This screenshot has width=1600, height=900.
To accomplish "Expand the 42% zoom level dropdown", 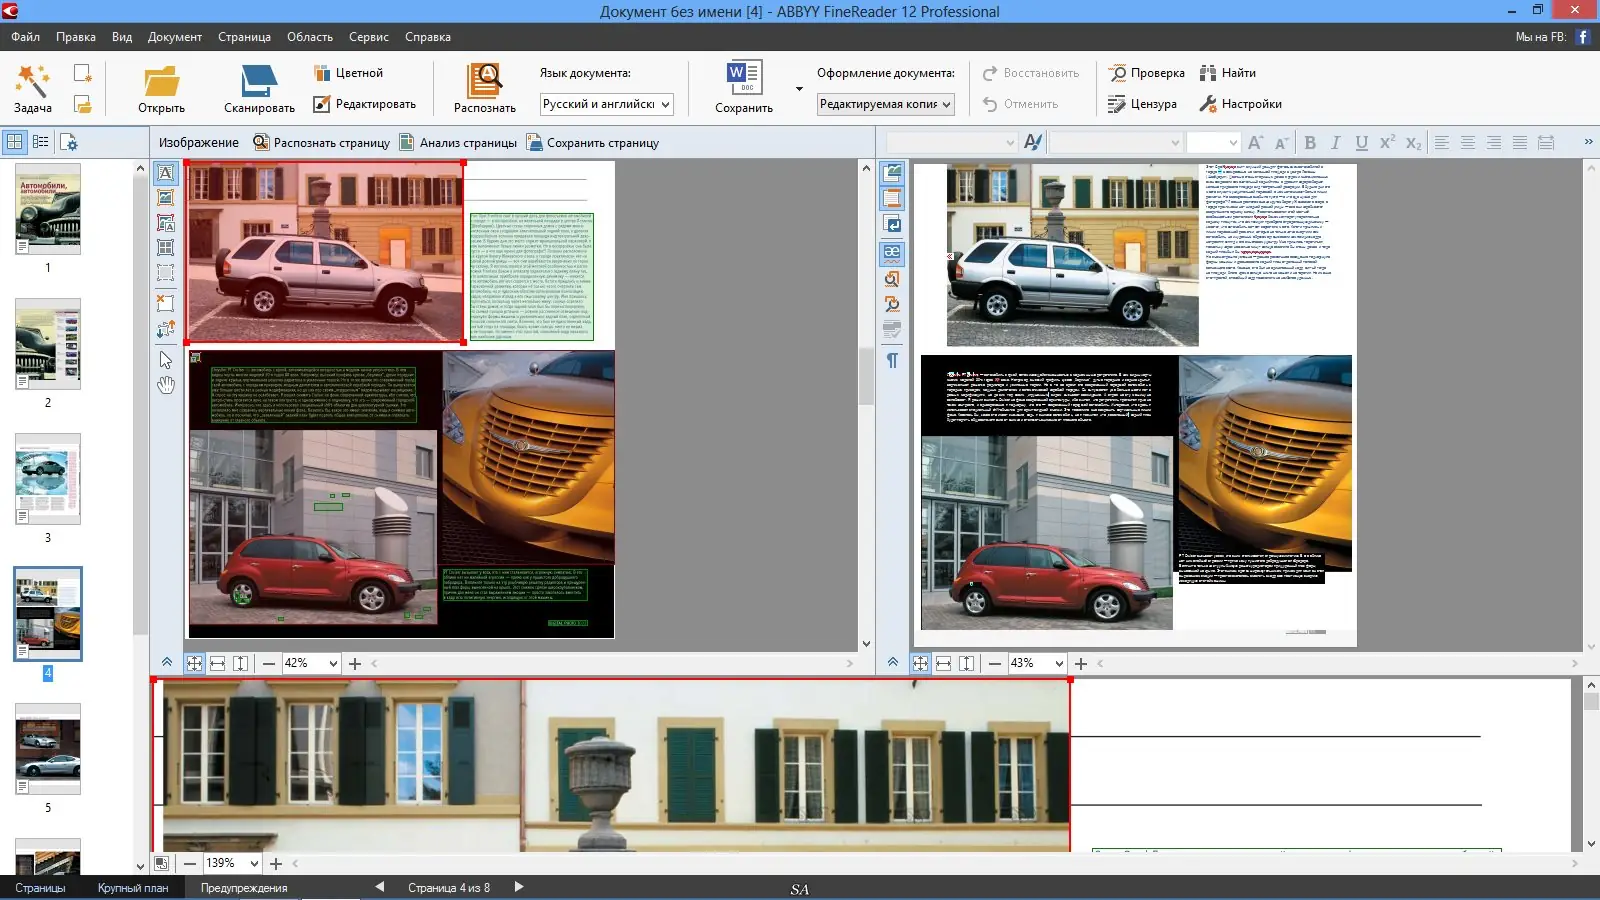I will pyautogui.click(x=333, y=663).
